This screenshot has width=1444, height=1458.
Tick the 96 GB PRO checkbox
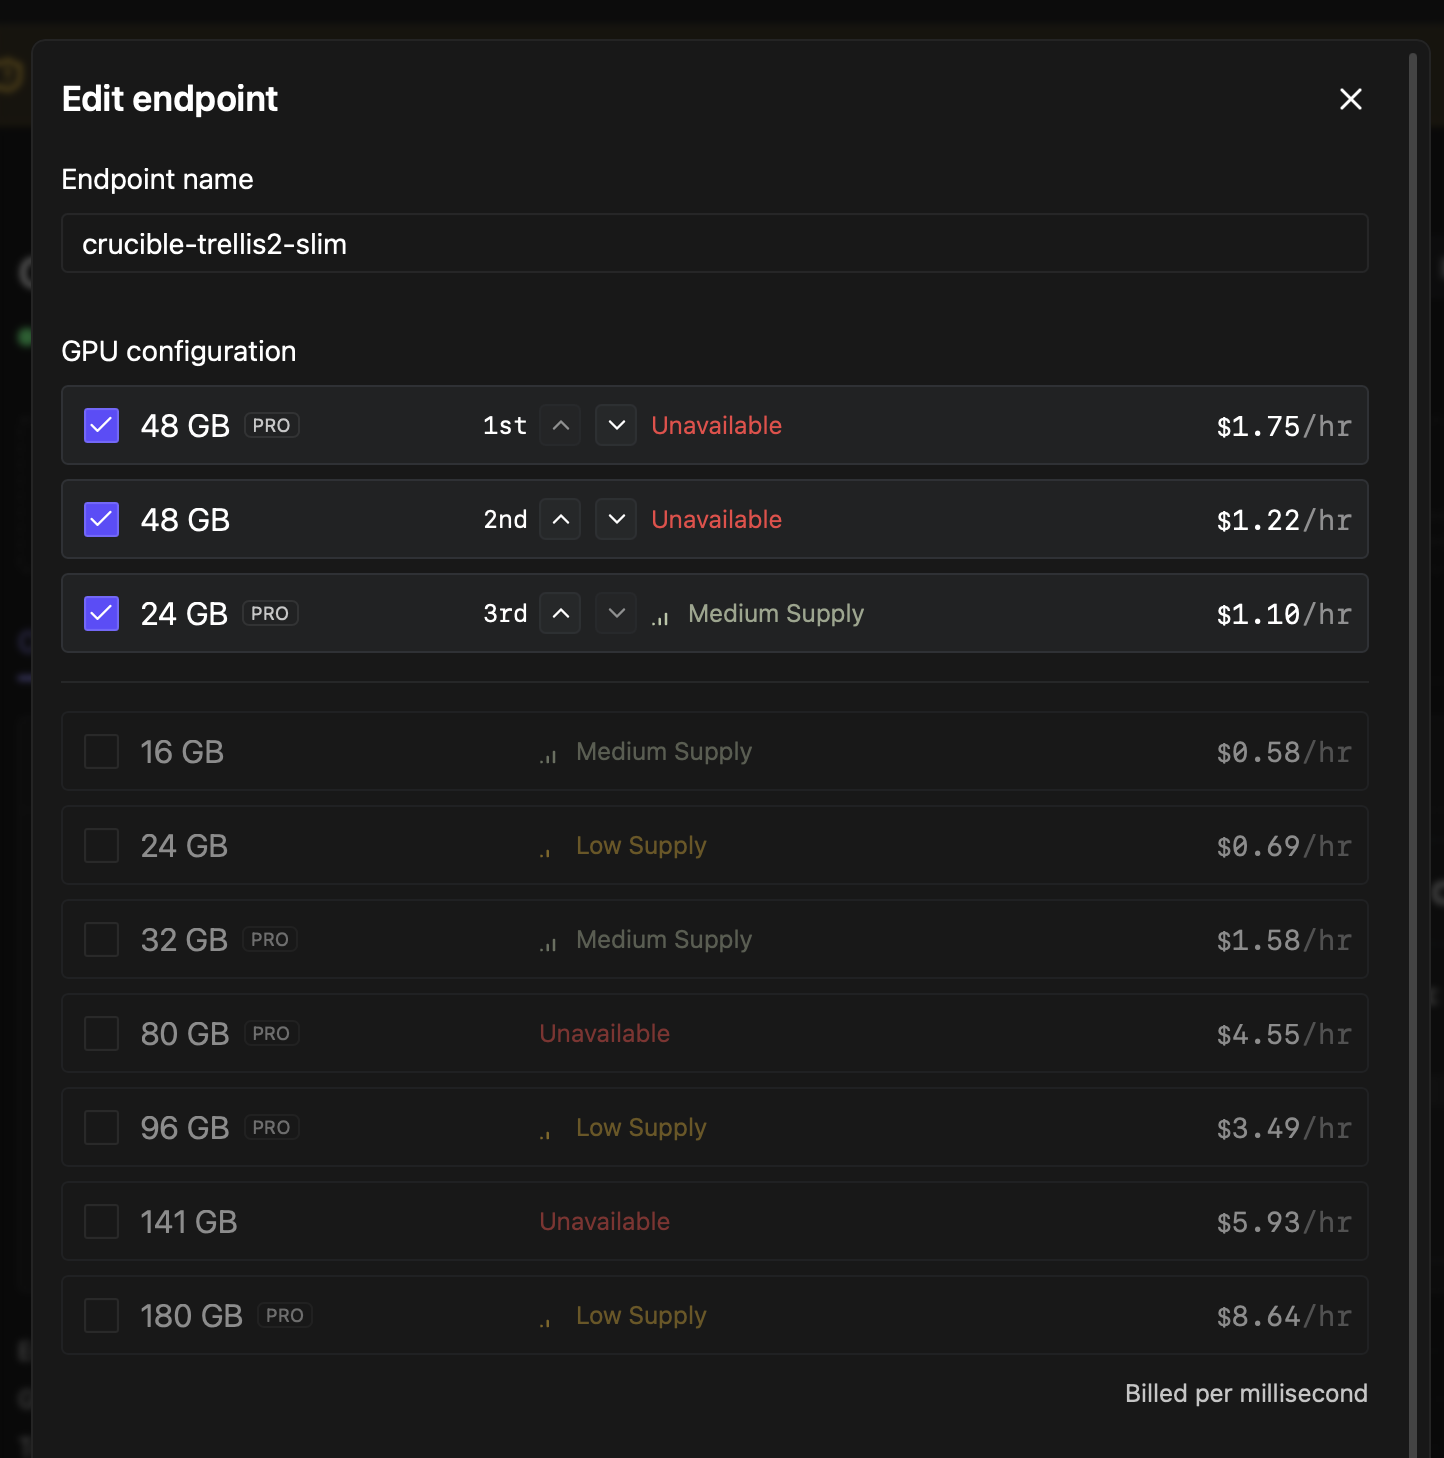(101, 1127)
